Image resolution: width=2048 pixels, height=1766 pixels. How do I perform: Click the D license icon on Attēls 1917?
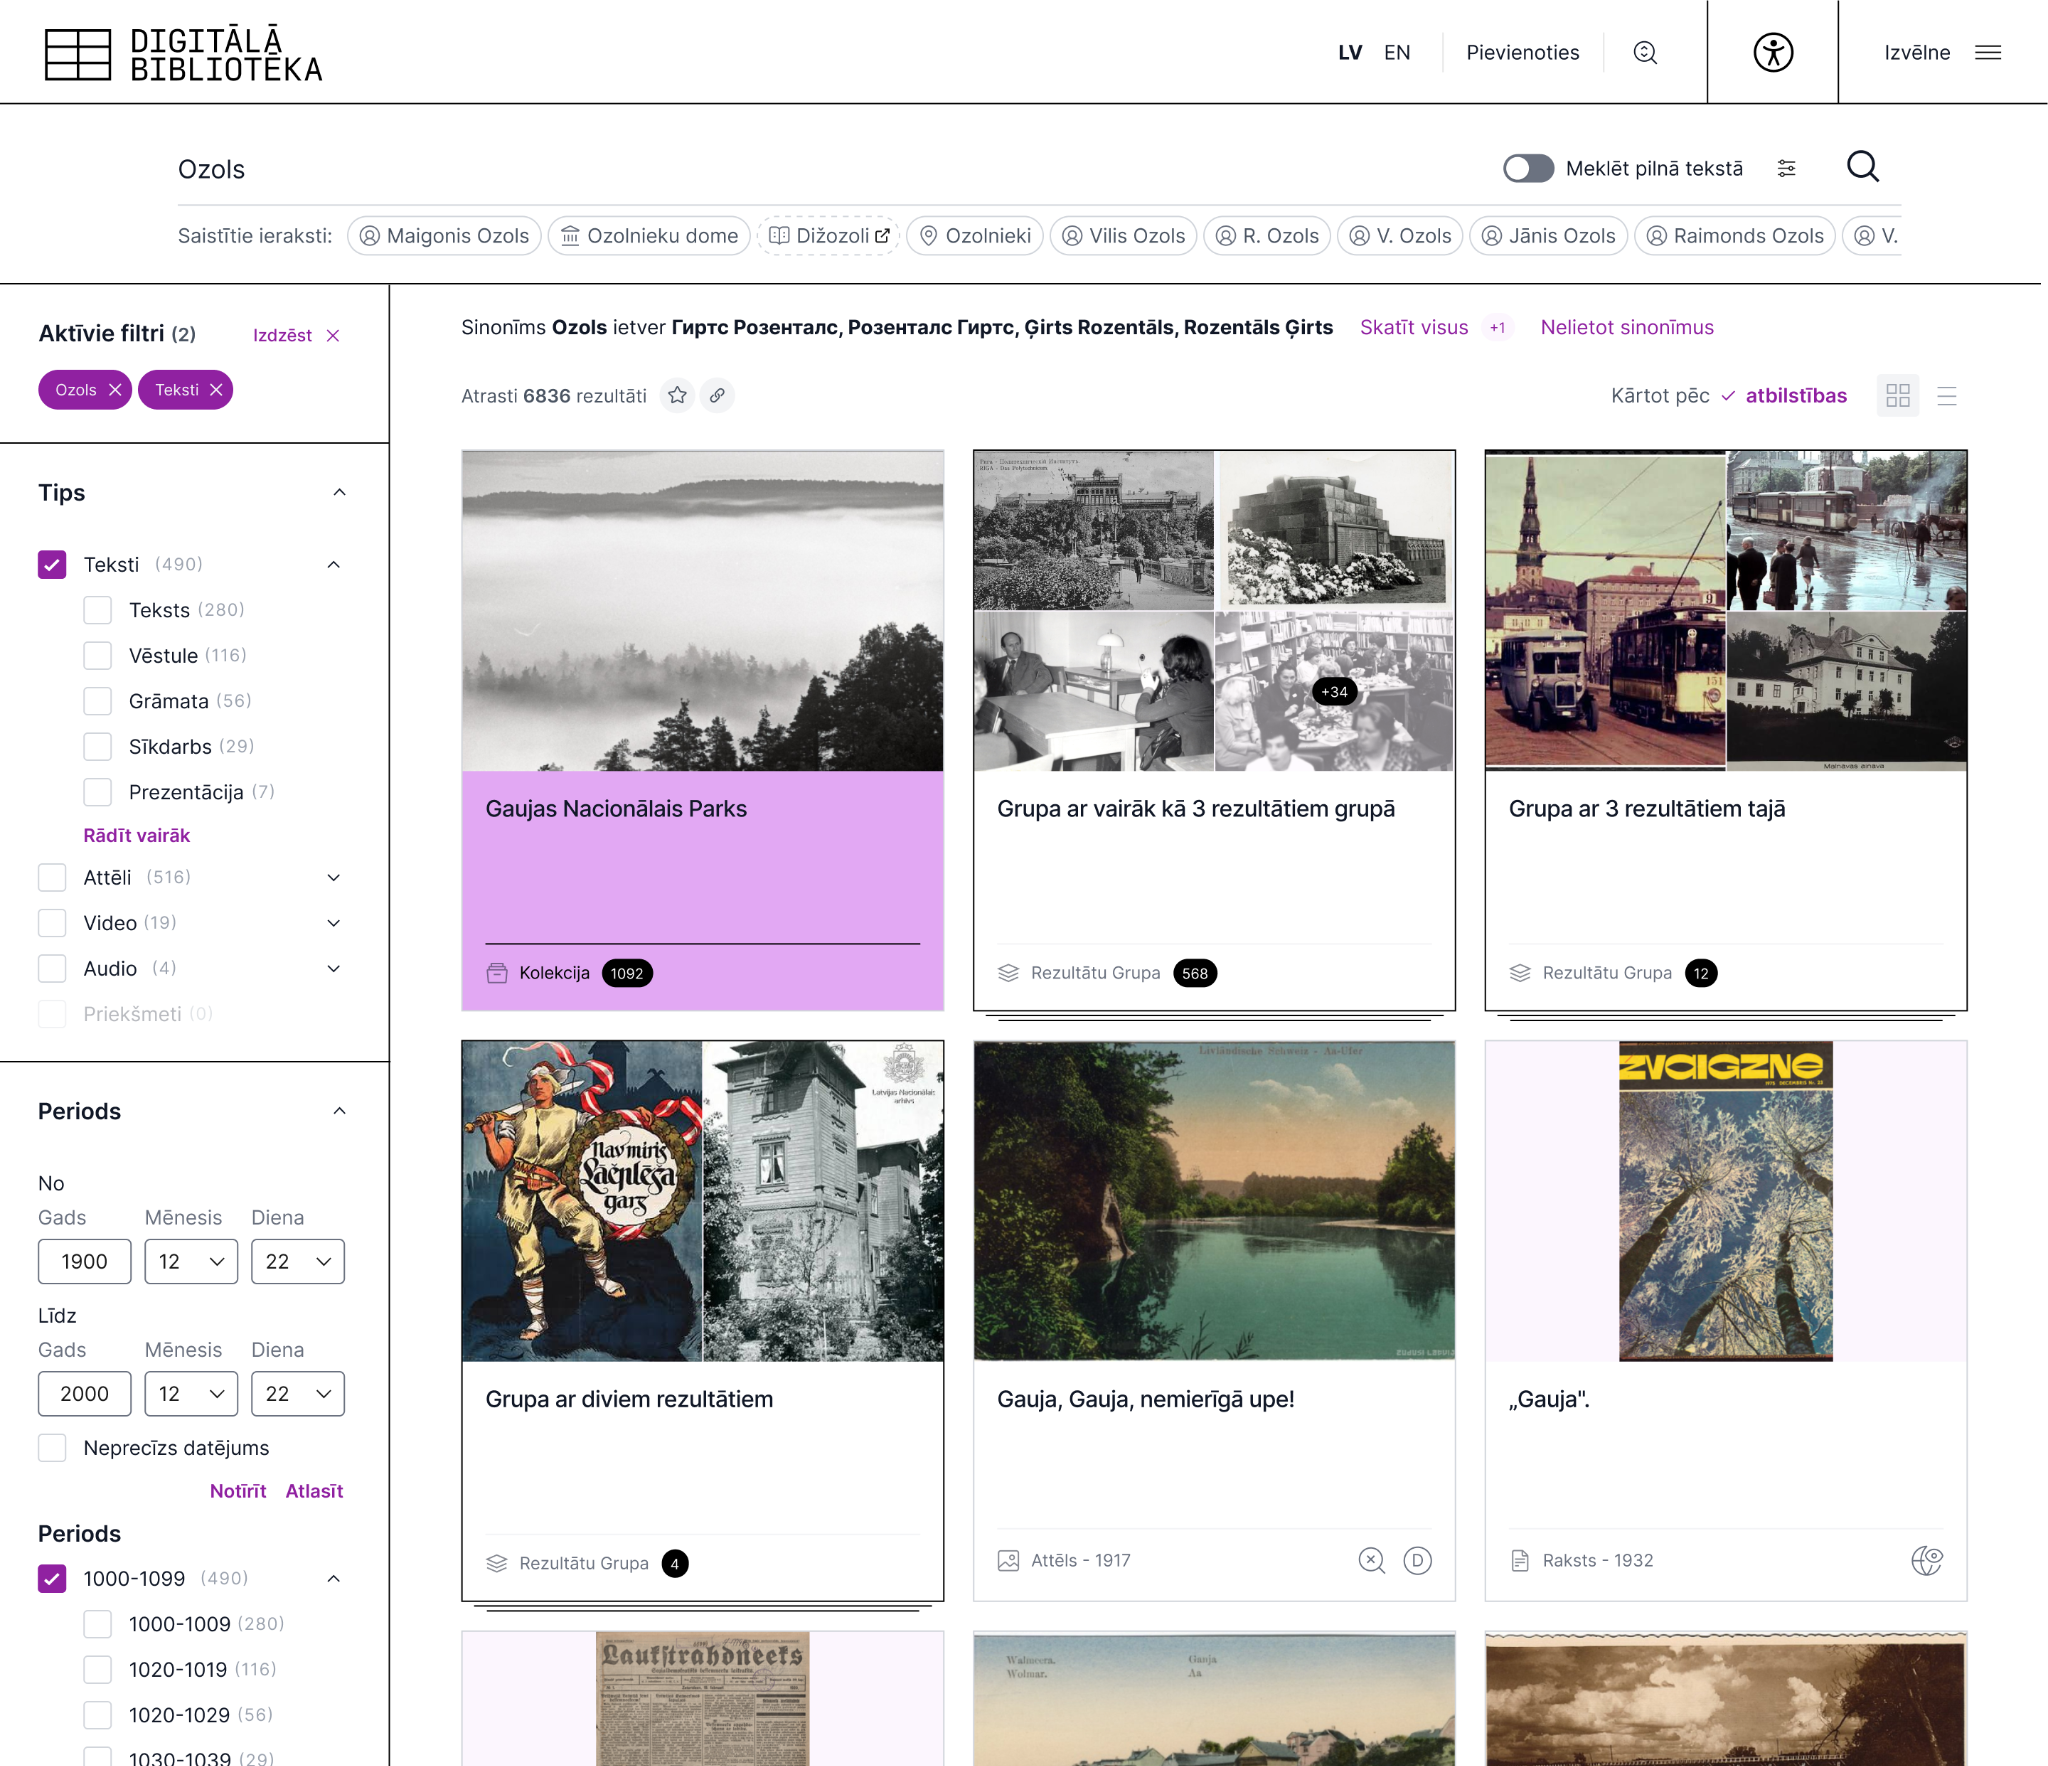click(1417, 1560)
